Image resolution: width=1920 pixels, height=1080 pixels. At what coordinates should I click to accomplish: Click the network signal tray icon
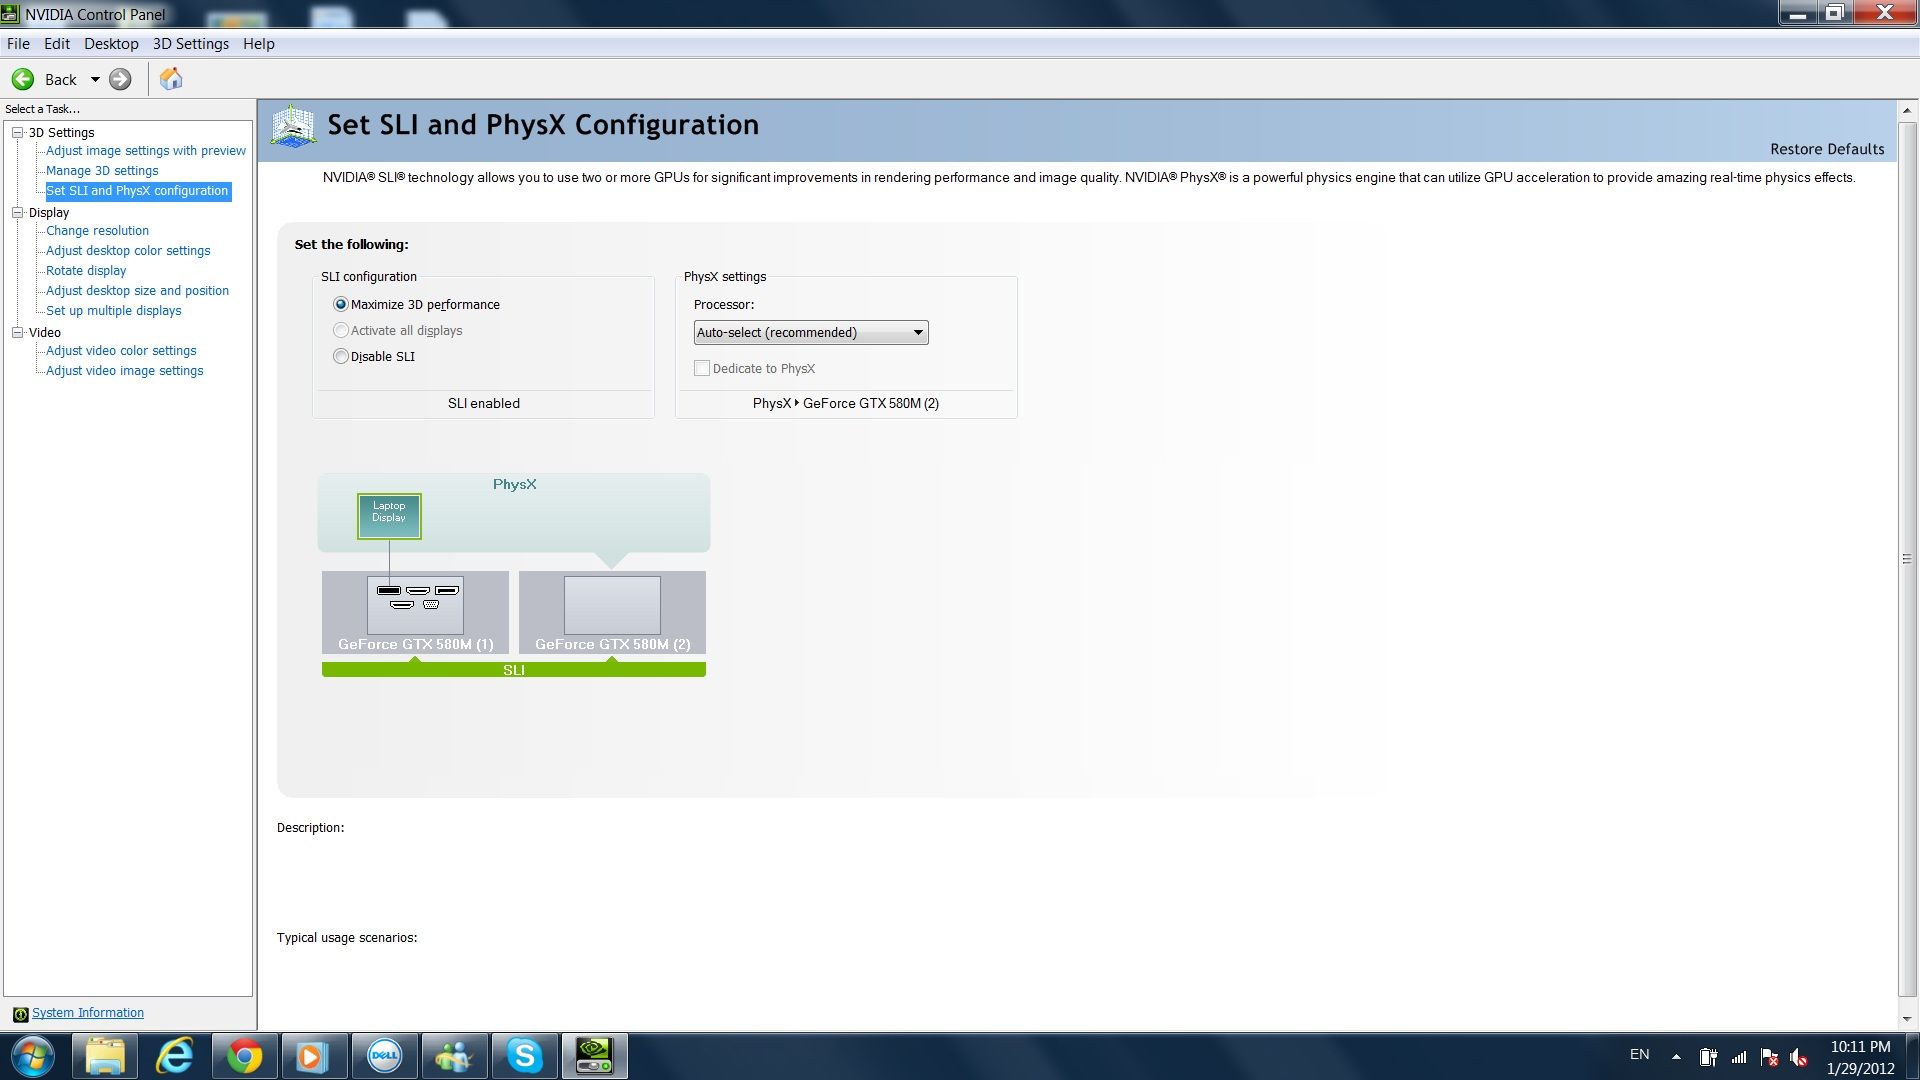pos(1739,1056)
